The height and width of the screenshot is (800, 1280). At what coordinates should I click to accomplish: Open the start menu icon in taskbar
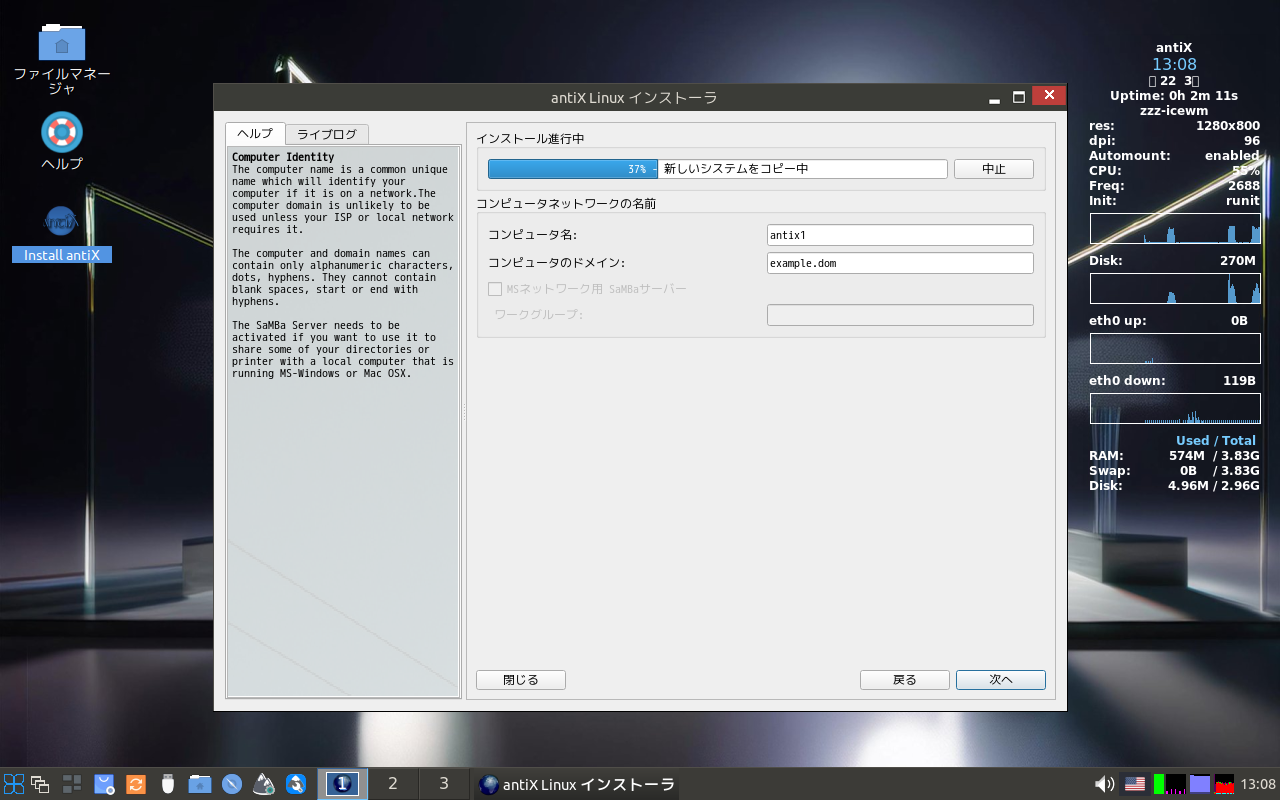tap(14, 784)
